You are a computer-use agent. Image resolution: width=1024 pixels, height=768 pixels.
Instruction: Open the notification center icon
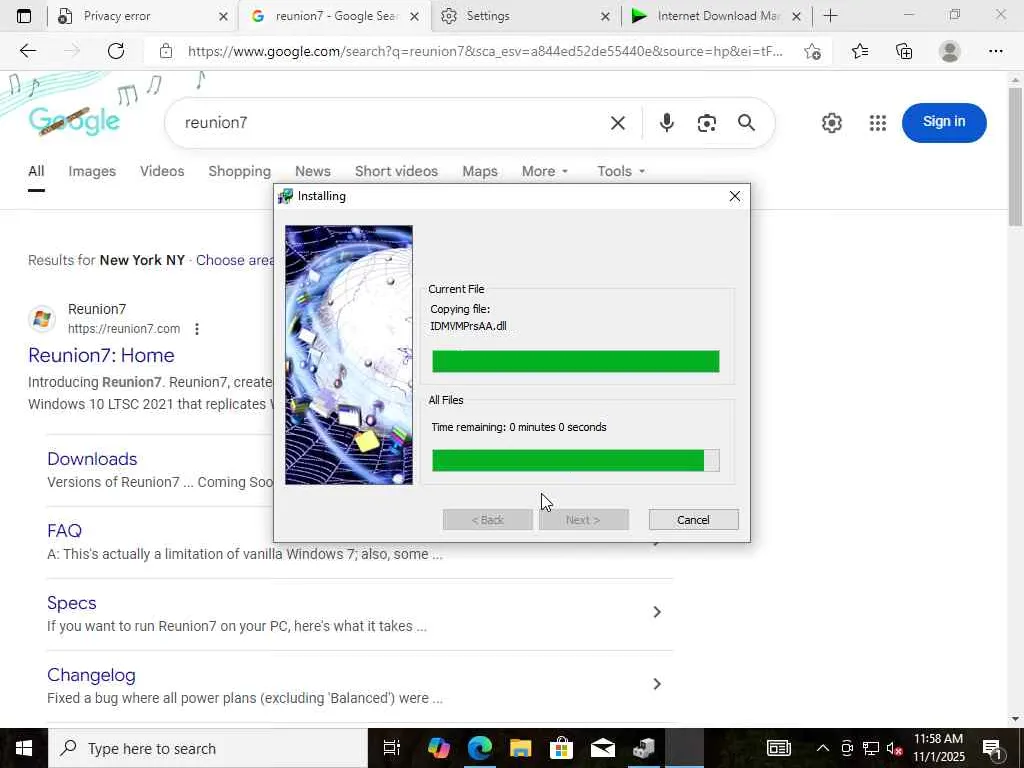pos(991,748)
